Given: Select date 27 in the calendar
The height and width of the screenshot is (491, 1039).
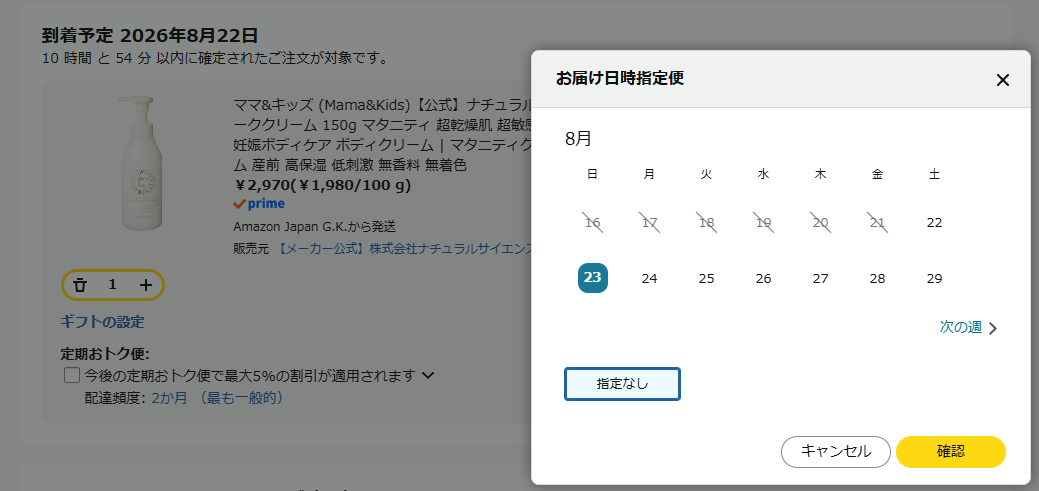Looking at the screenshot, I should coord(820,278).
